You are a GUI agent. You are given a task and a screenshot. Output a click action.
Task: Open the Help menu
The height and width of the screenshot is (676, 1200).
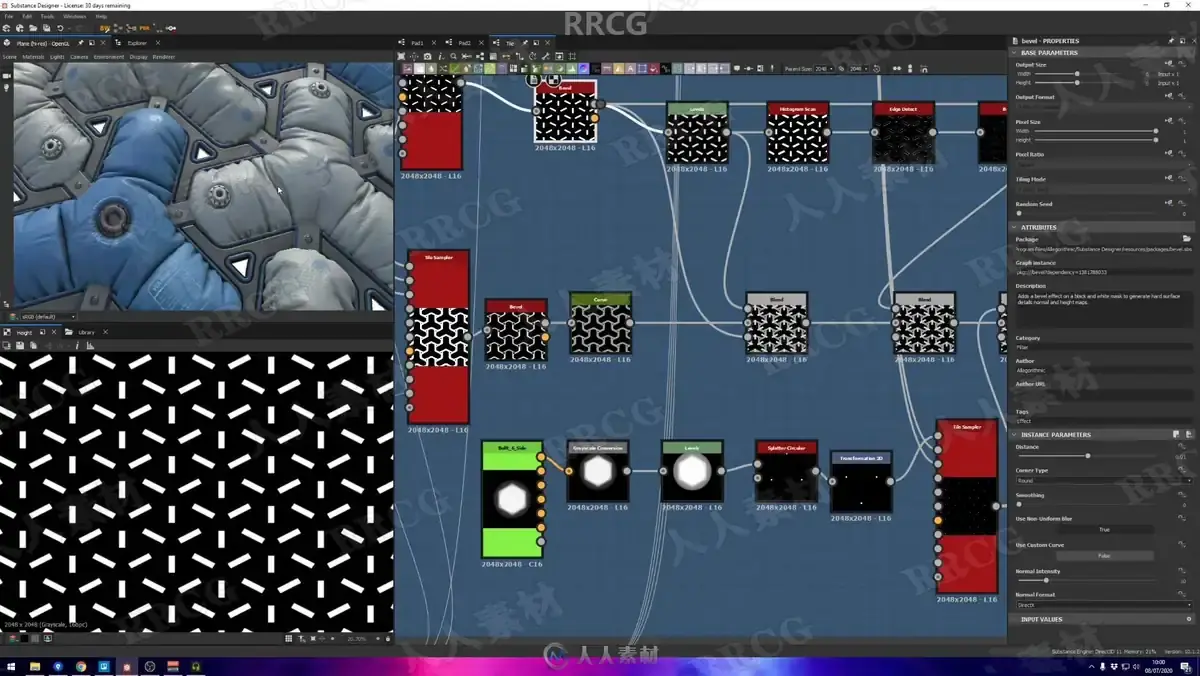click(x=101, y=17)
